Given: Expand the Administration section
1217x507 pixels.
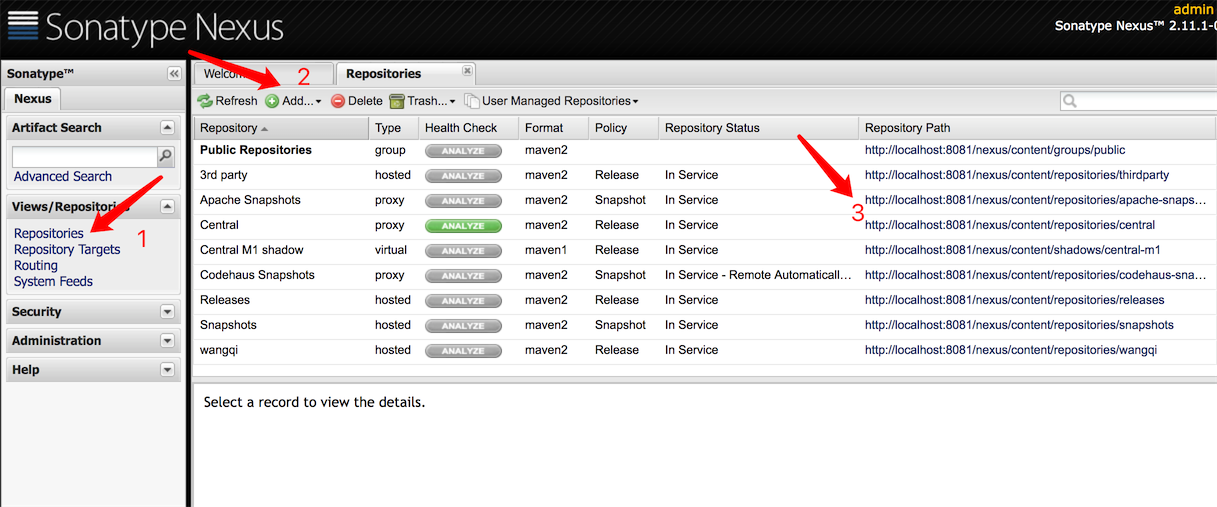Looking at the screenshot, I should pyautogui.click(x=167, y=341).
